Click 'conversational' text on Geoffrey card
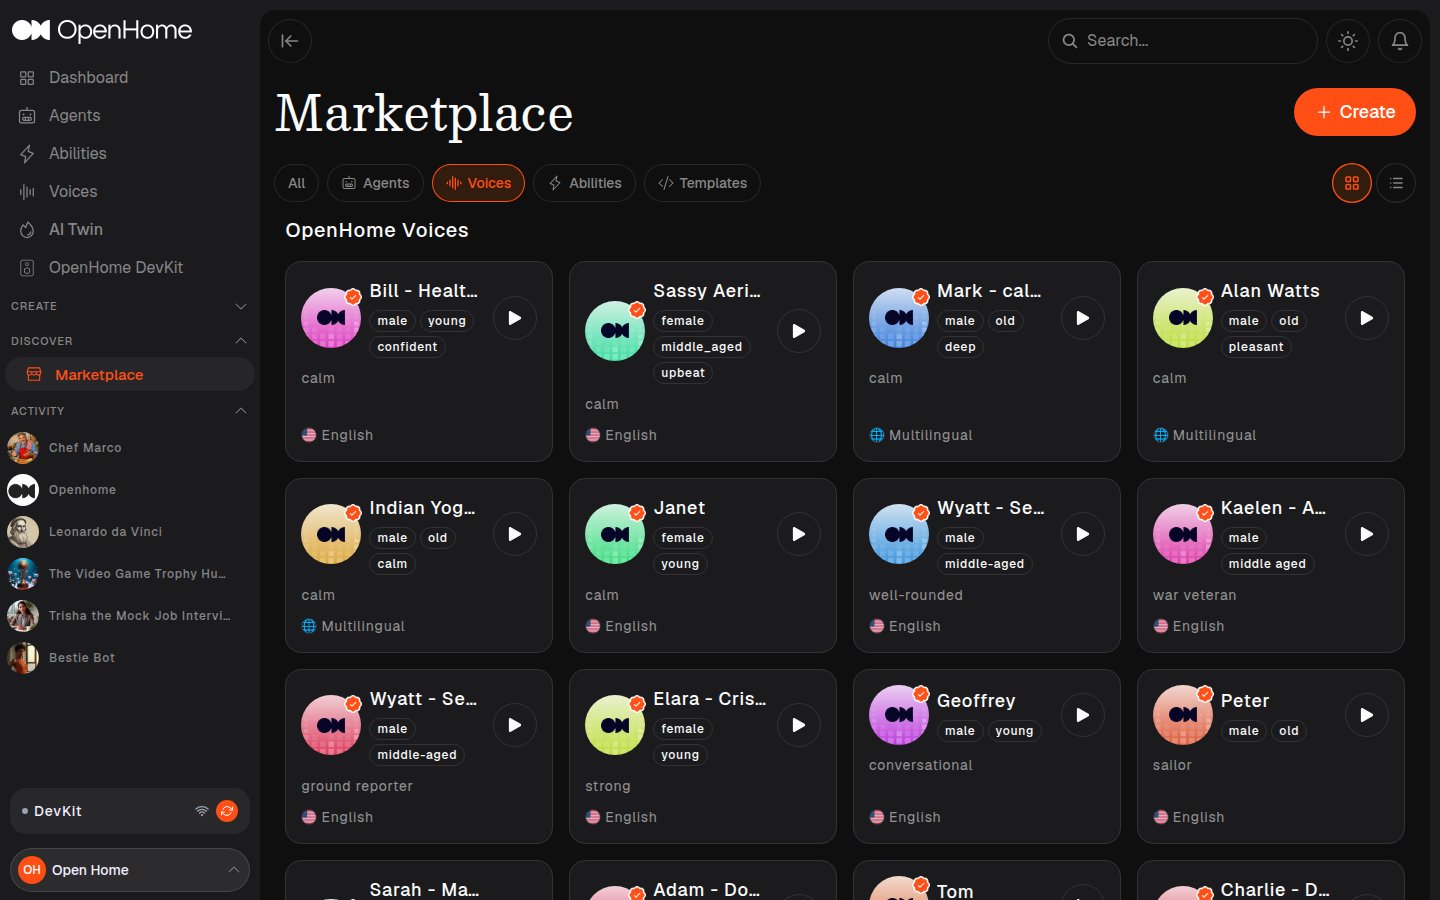The width and height of the screenshot is (1440, 900). click(921, 765)
